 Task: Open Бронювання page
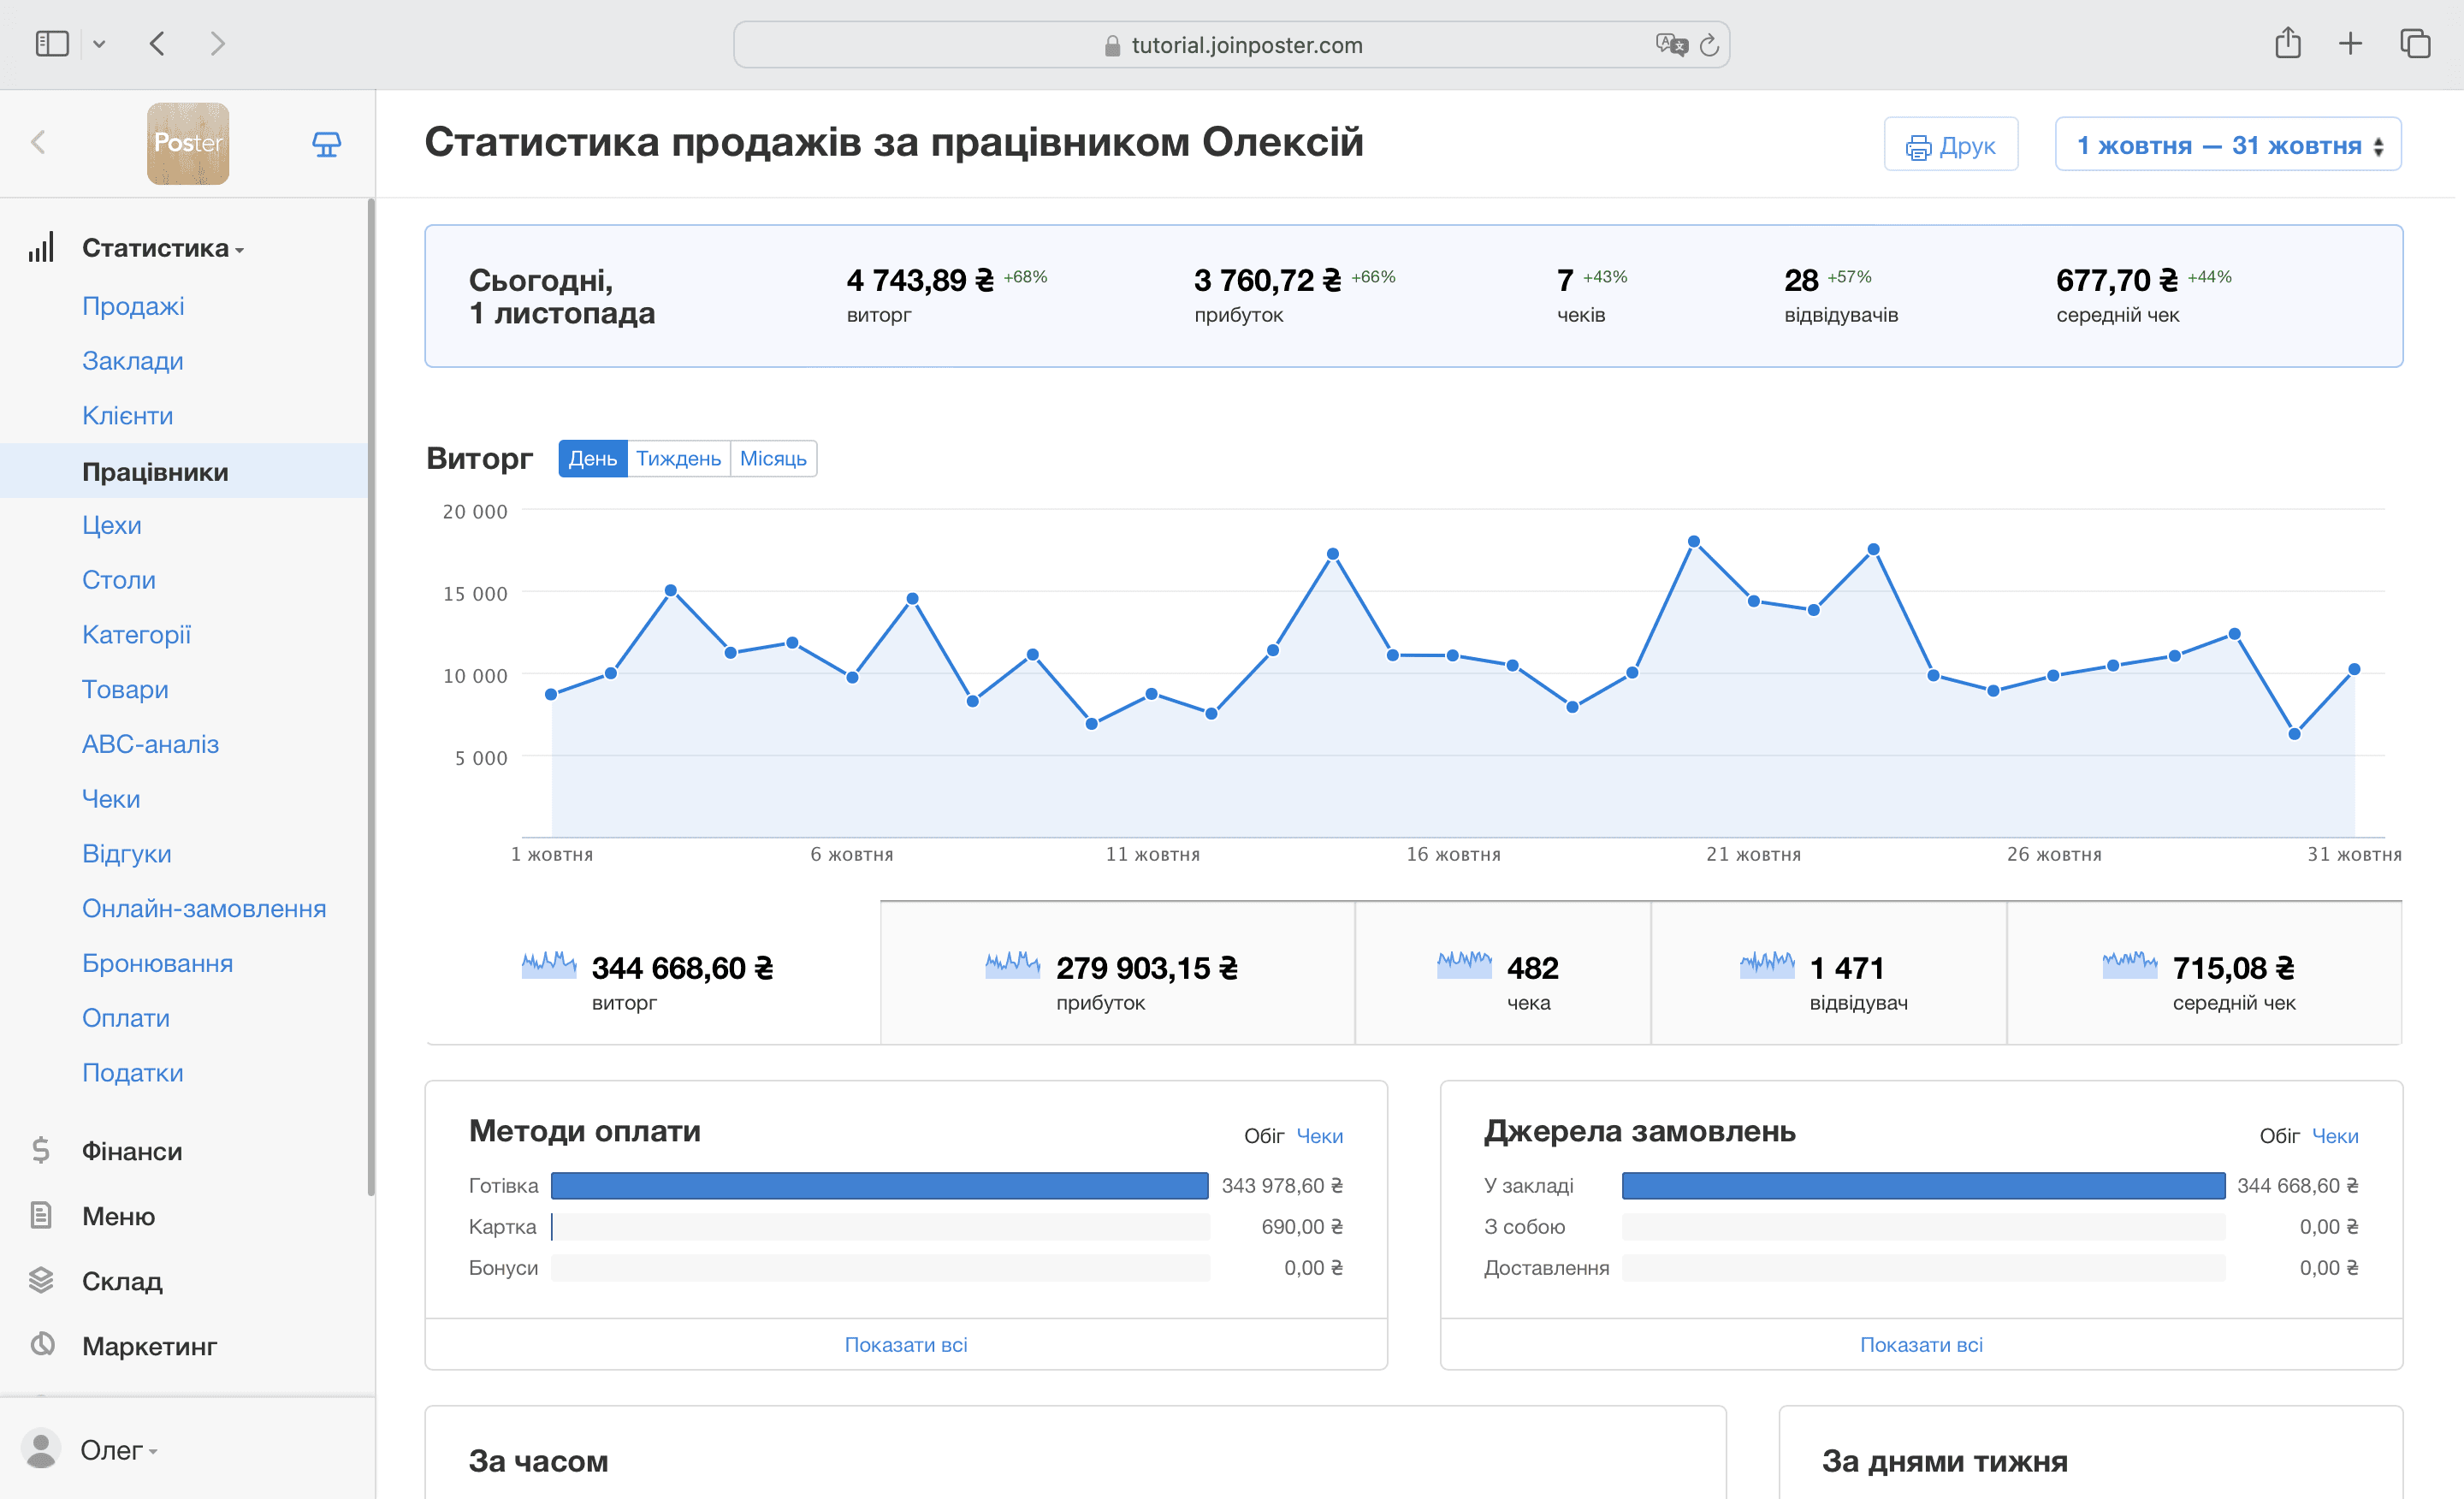click(x=157, y=963)
